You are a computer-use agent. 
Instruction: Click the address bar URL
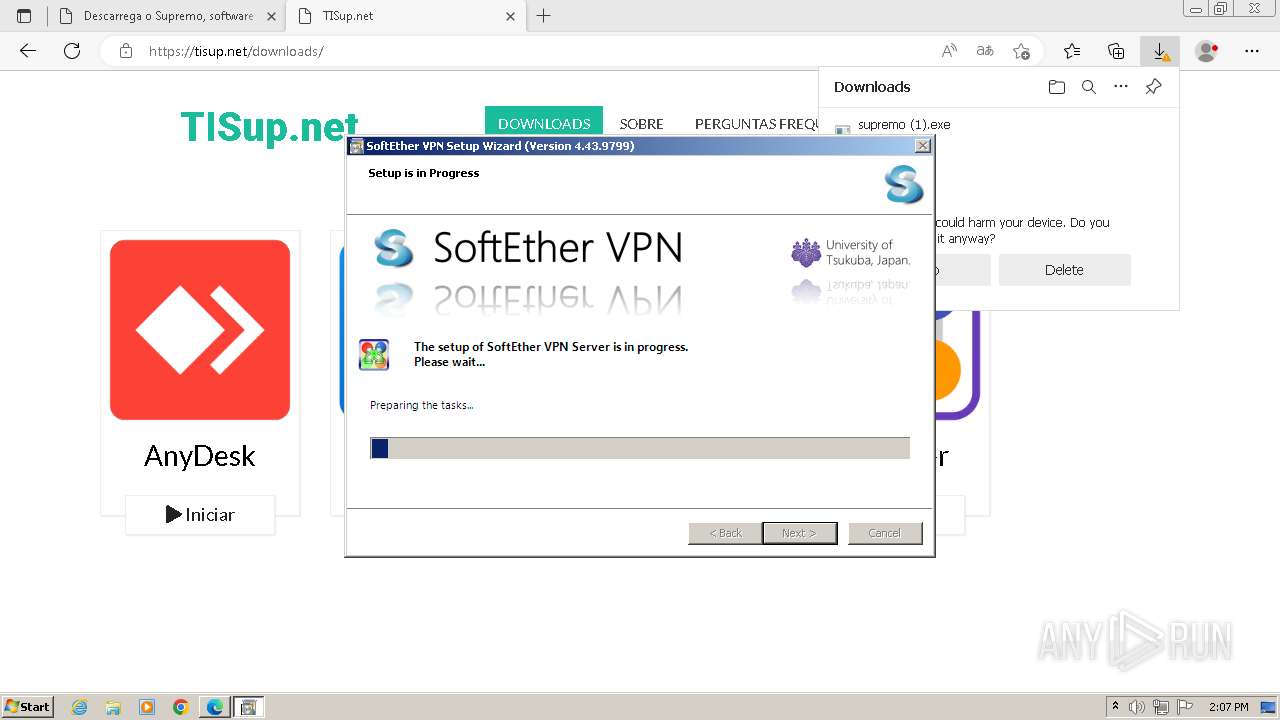pyautogui.click(x=236, y=51)
